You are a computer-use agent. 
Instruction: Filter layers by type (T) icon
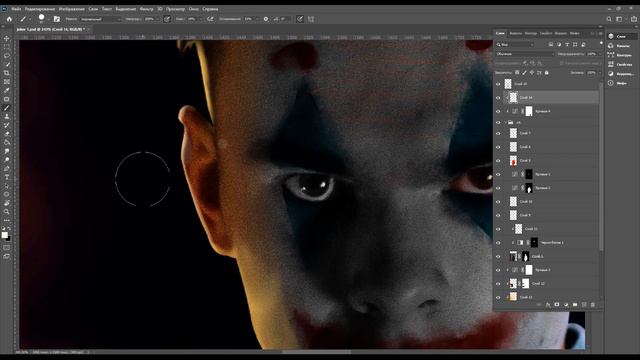(x=567, y=44)
